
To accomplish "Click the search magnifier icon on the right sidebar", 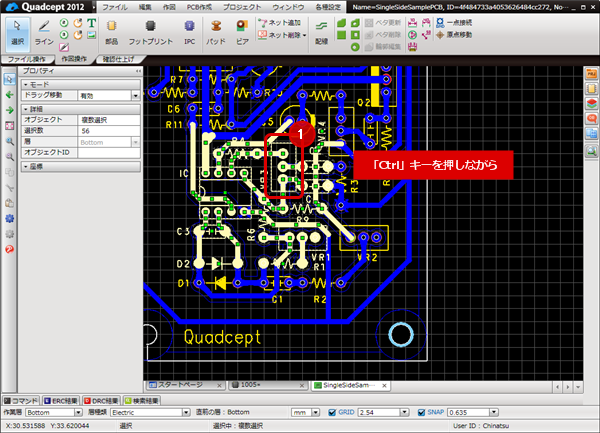I will click(591, 151).
